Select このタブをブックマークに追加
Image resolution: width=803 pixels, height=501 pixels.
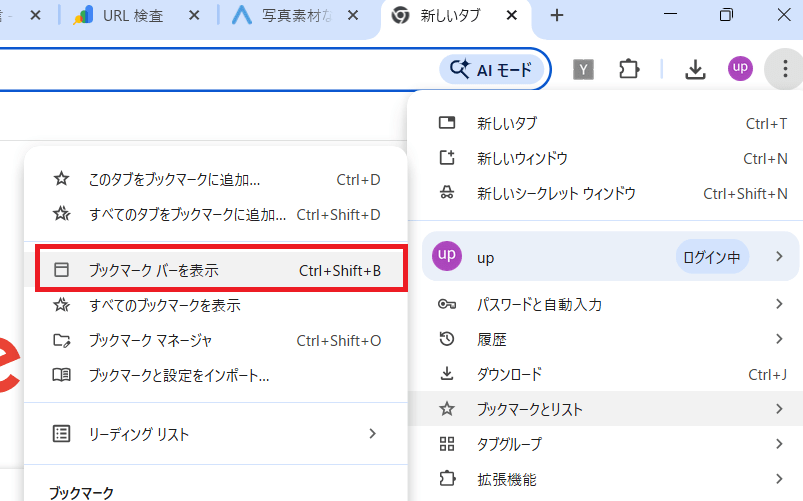174,180
